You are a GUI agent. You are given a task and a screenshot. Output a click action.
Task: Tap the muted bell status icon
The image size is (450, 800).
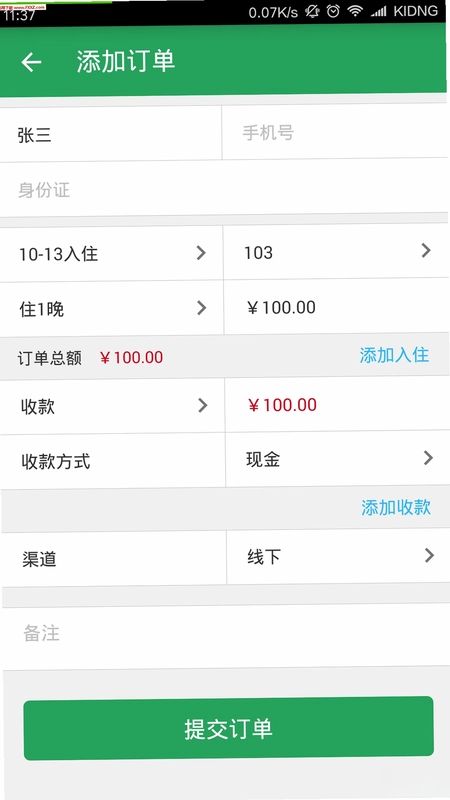[x=312, y=11]
